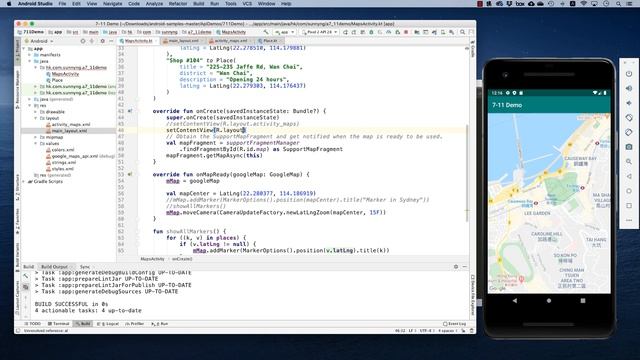The width and height of the screenshot is (640, 360).
Task: Toggle the Structure side panel button
Action: click(17, 188)
